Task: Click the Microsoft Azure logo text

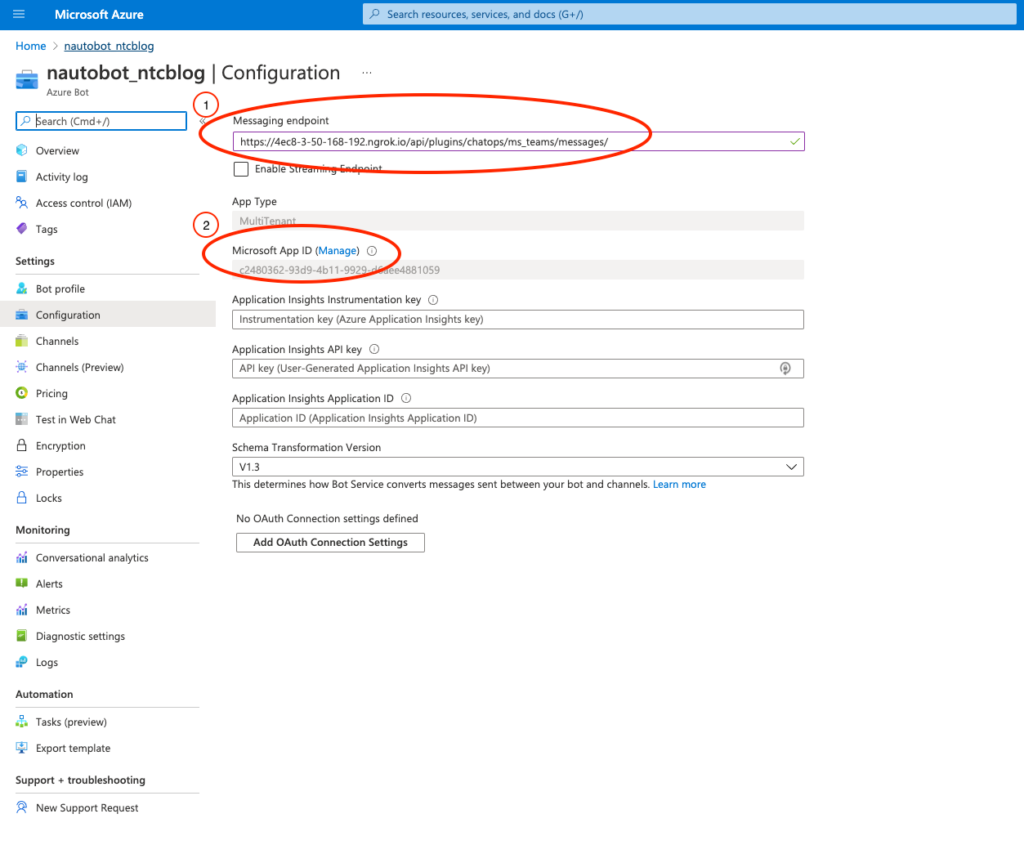Action: [x=99, y=14]
